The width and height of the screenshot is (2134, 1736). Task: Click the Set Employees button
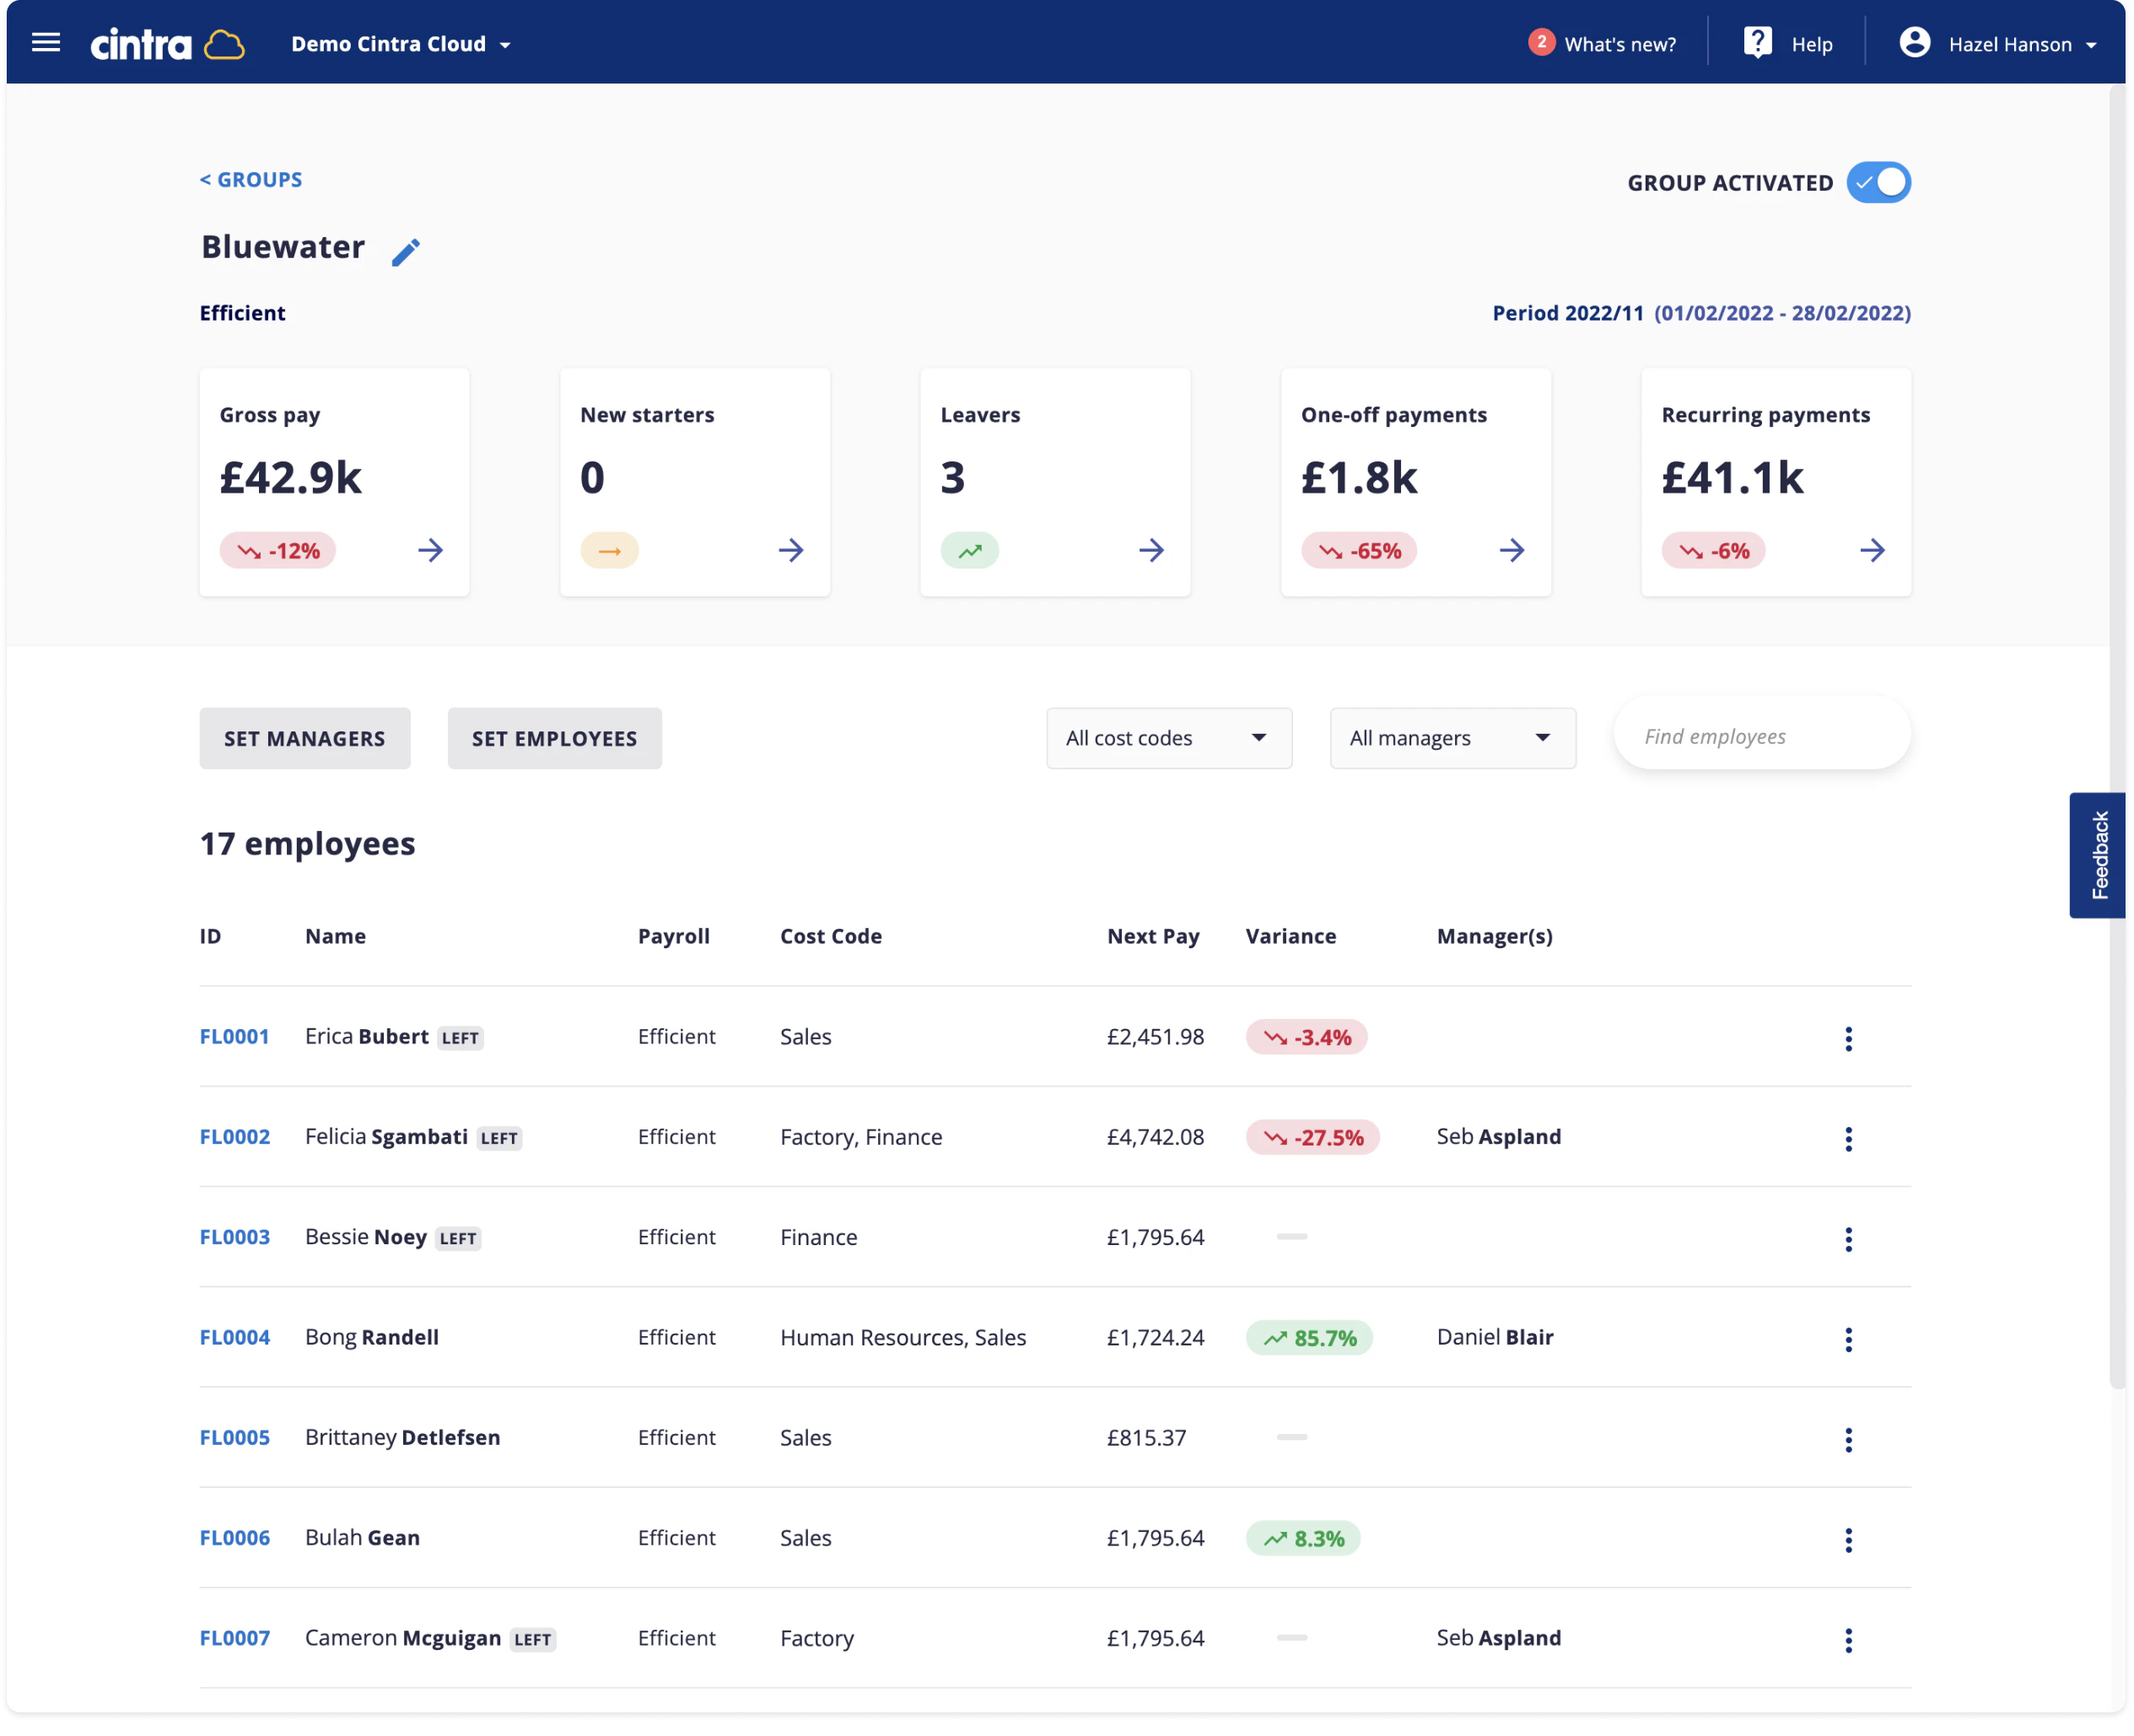tap(554, 738)
